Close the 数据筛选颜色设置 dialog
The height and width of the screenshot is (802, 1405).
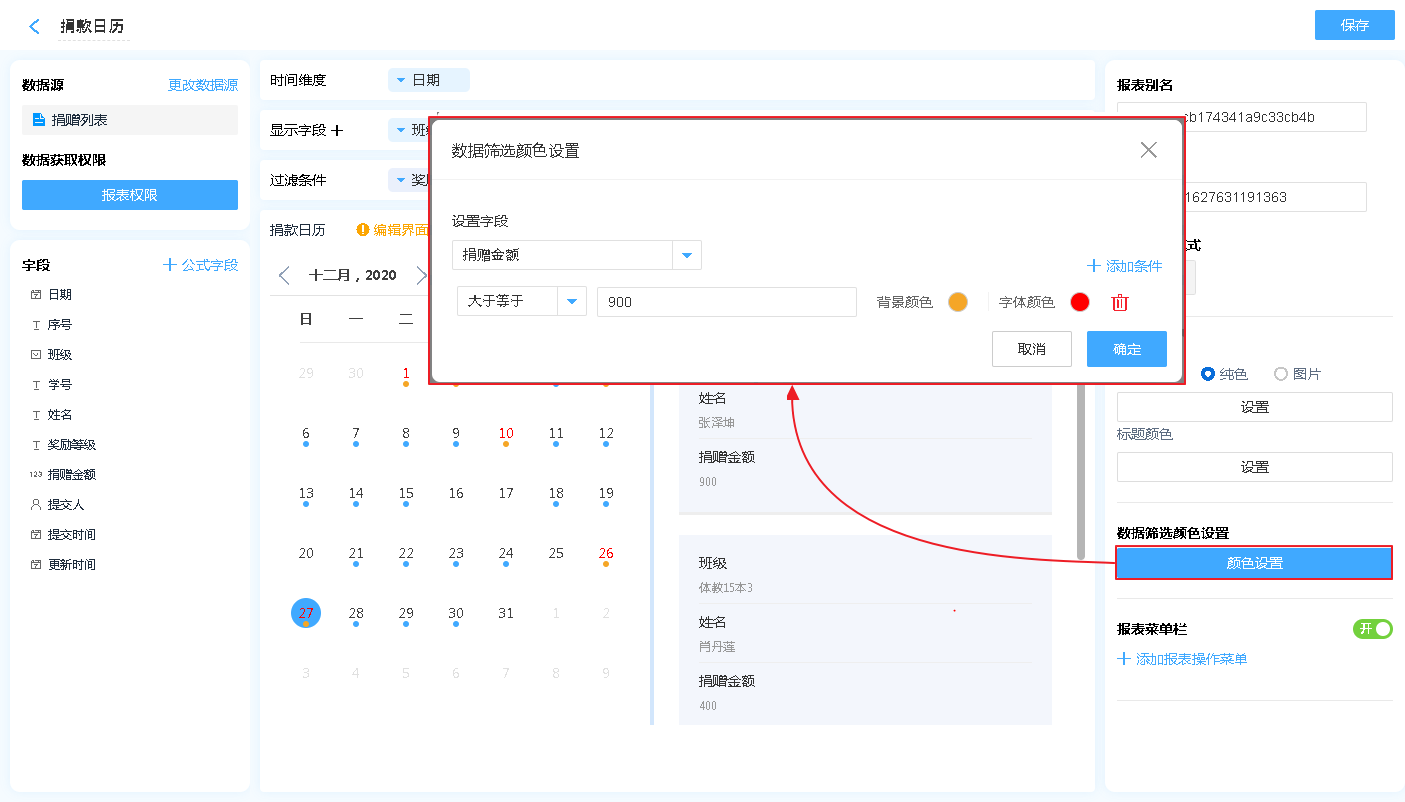(x=1148, y=150)
